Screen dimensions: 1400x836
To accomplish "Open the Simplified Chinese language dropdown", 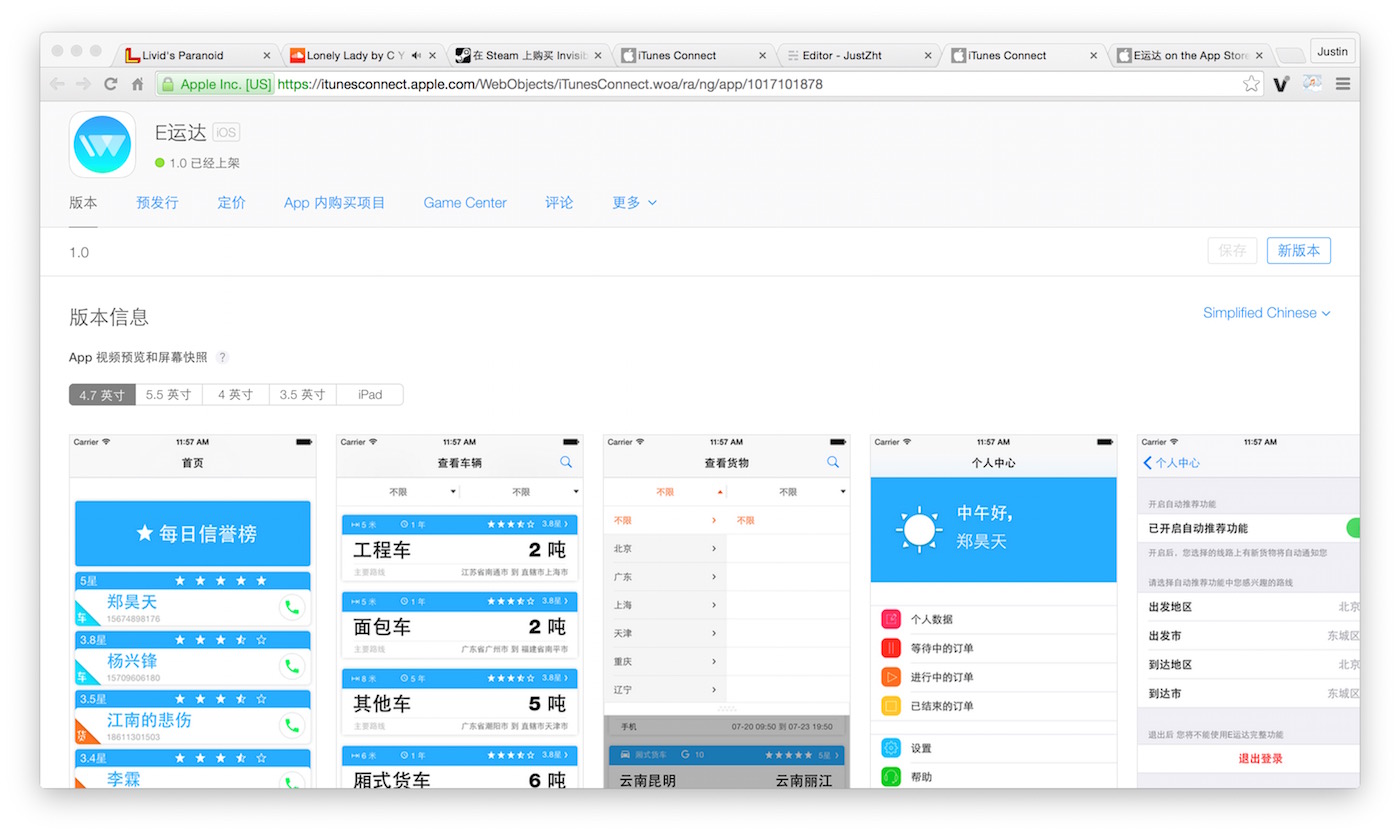I will tap(1266, 313).
